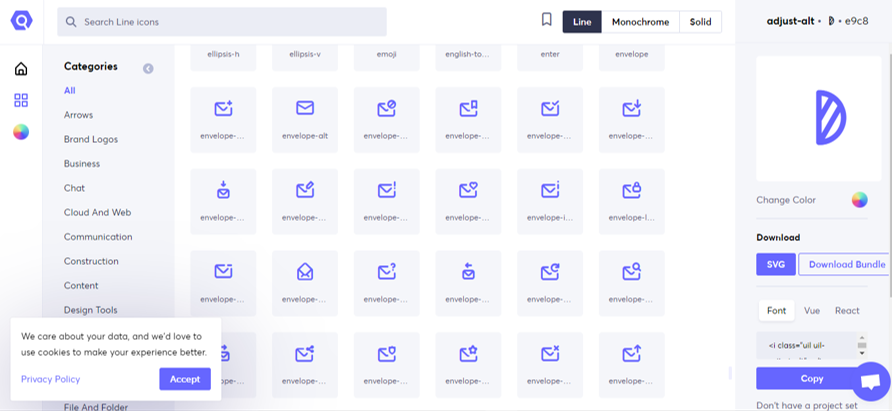Choose the envelope with share nodes icon
Viewport: 892px width, 411px height.
305,365
